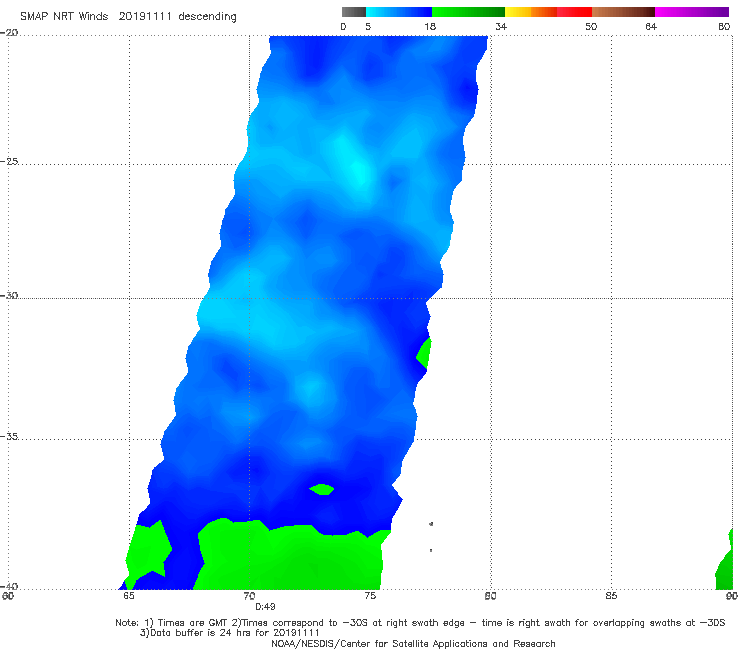740x650 pixels.
Task: Click the date '20191111' in the title
Action: [x=145, y=16]
